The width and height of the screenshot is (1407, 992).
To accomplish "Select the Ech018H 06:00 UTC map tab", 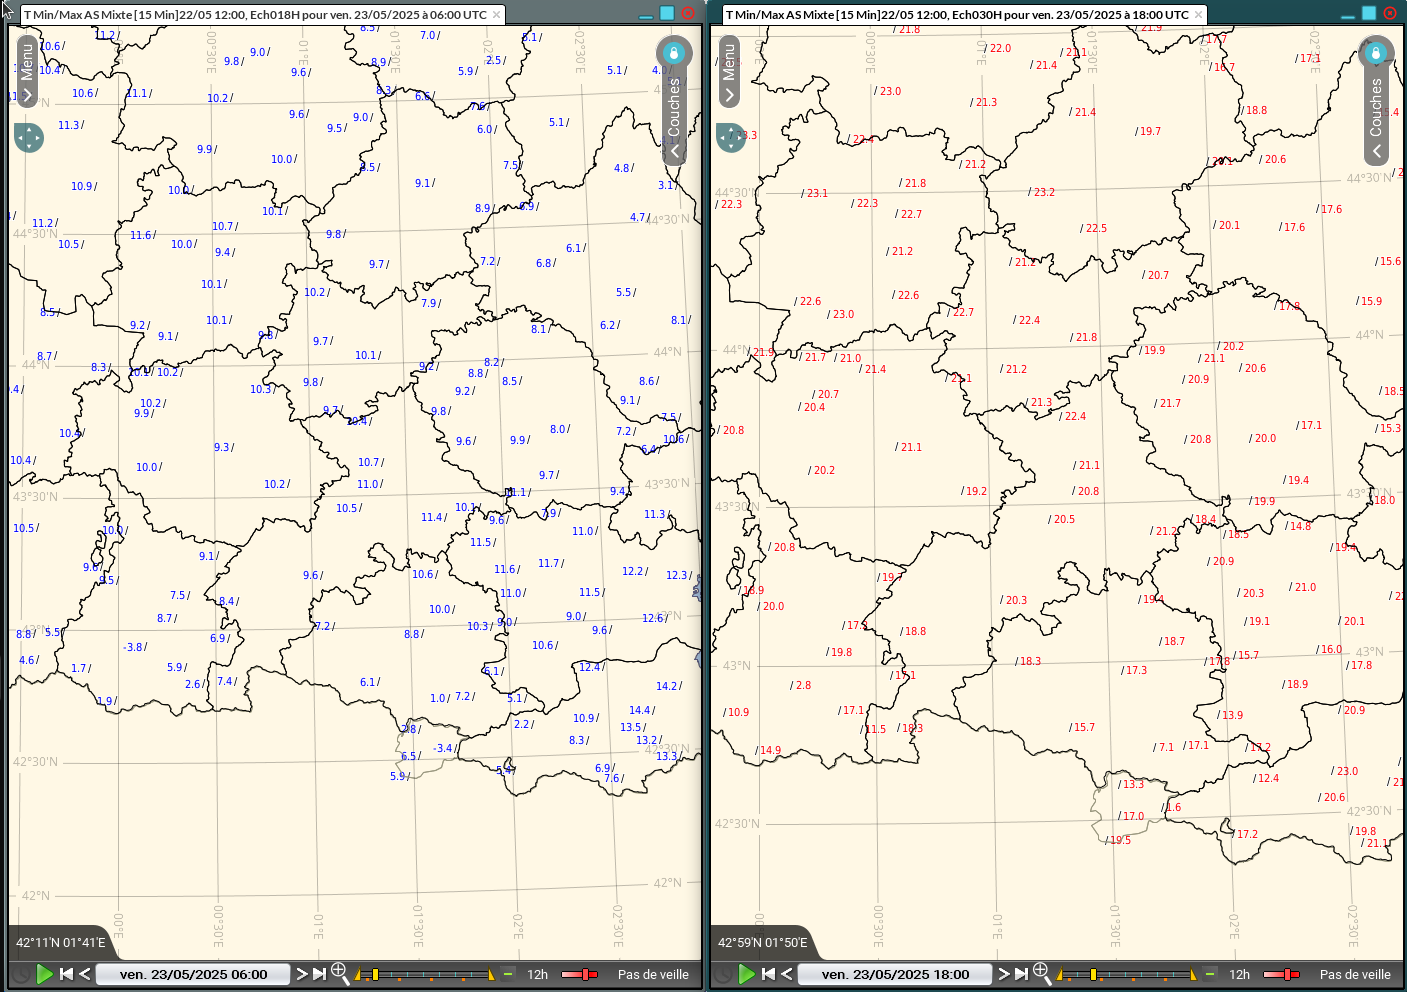I will (255, 15).
